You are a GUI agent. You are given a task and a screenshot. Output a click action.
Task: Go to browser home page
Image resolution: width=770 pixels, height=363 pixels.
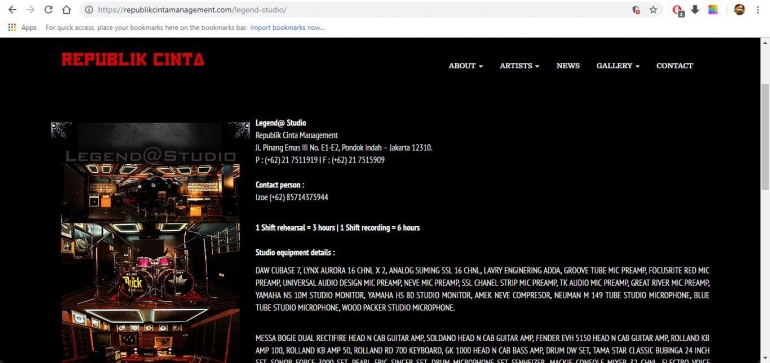[66, 10]
